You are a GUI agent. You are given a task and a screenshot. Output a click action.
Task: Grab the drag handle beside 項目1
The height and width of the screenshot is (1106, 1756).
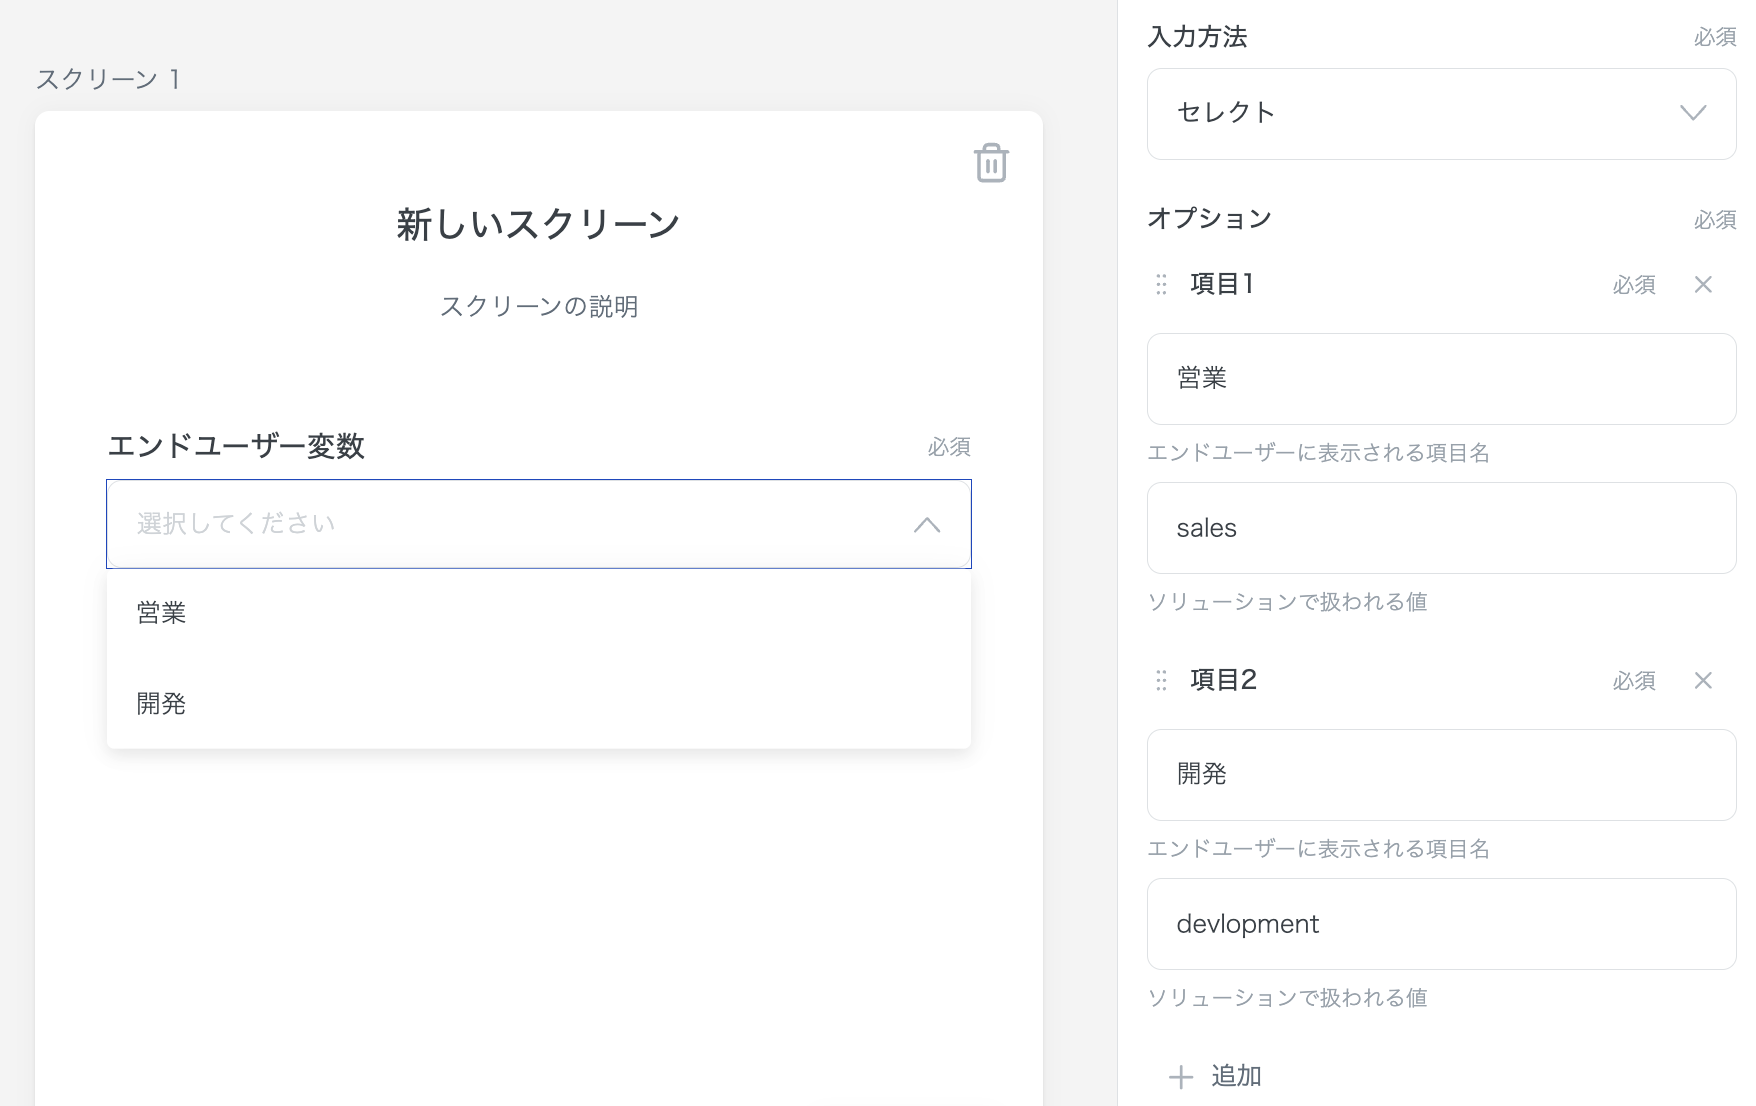[1161, 285]
